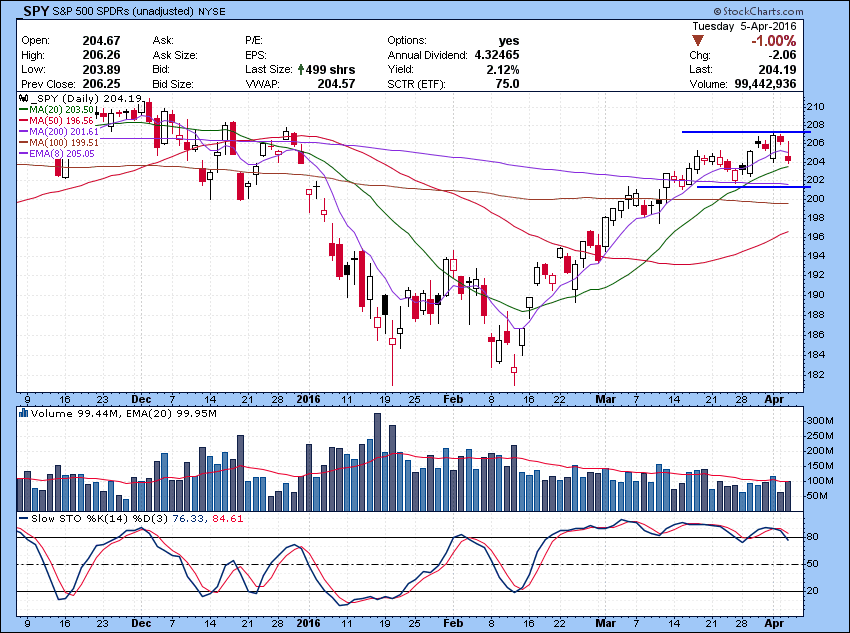This screenshot has width=850, height=633.
Task: Click the SCTR (ETF) score 75.0
Action: tap(507, 84)
